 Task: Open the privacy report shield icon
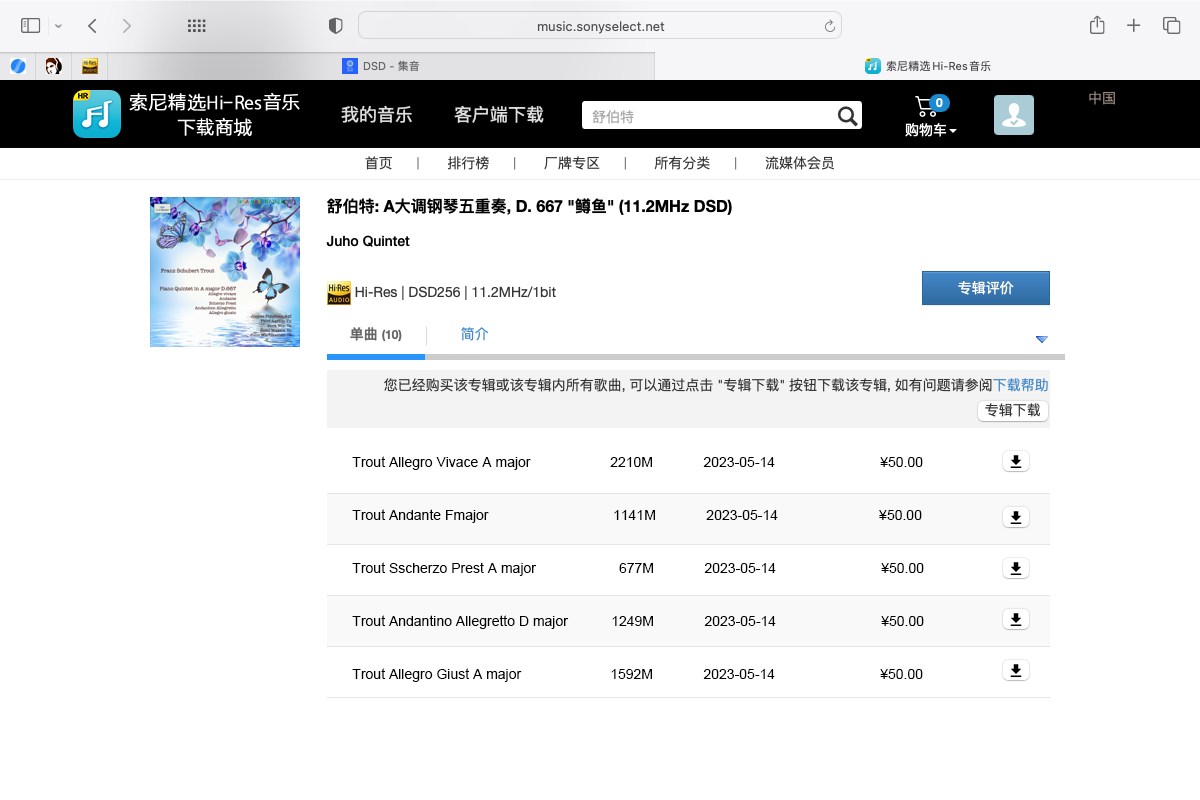pos(336,26)
